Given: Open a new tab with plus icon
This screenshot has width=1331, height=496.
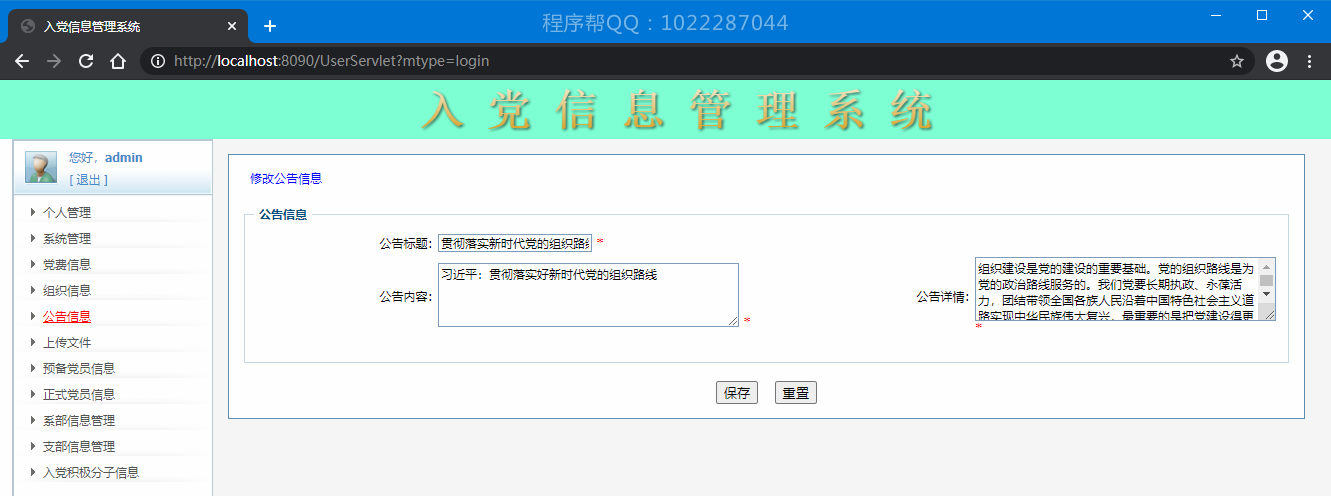Looking at the screenshot, I should click(x=270, y=26).
